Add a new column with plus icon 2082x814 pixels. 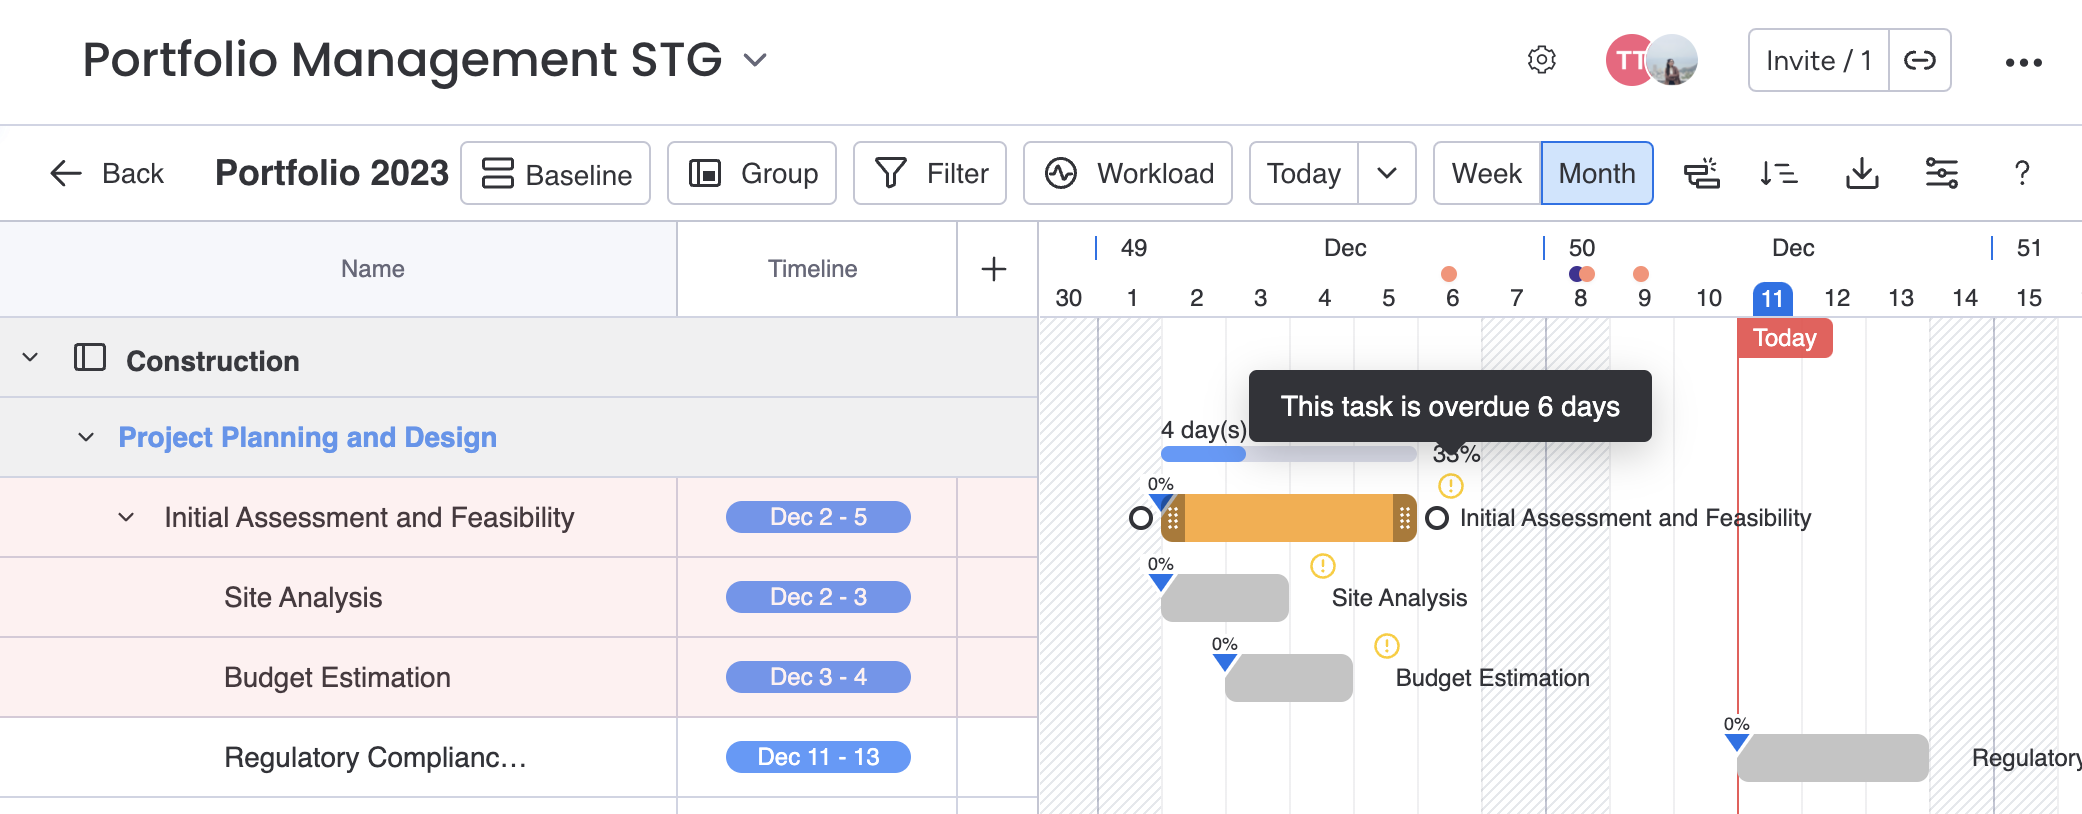point(993,269)
